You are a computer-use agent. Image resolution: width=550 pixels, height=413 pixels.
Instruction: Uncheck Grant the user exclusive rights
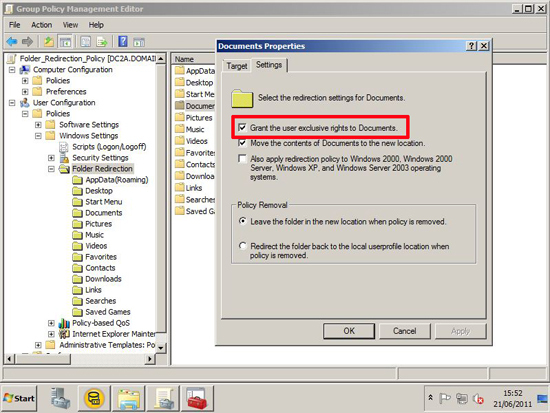pos(242,127)
